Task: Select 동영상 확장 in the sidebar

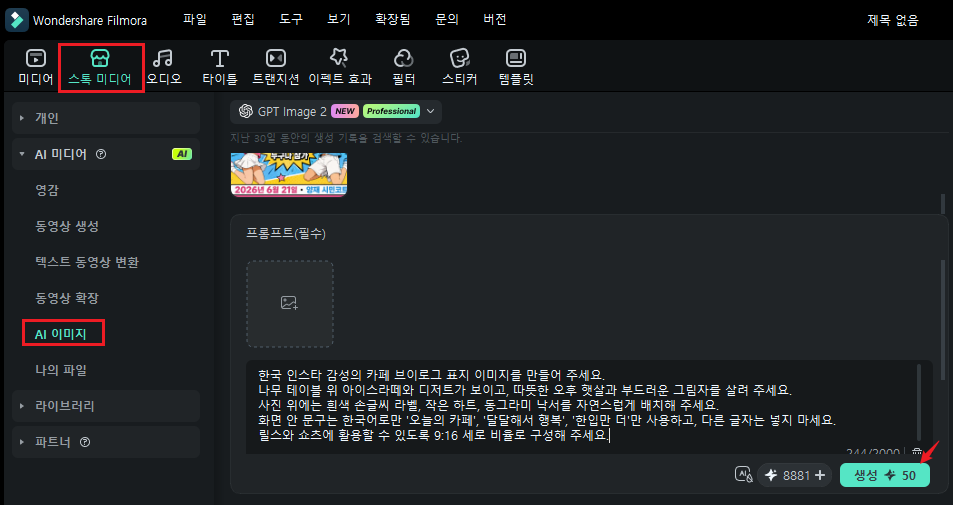Action: pos(67,298)
